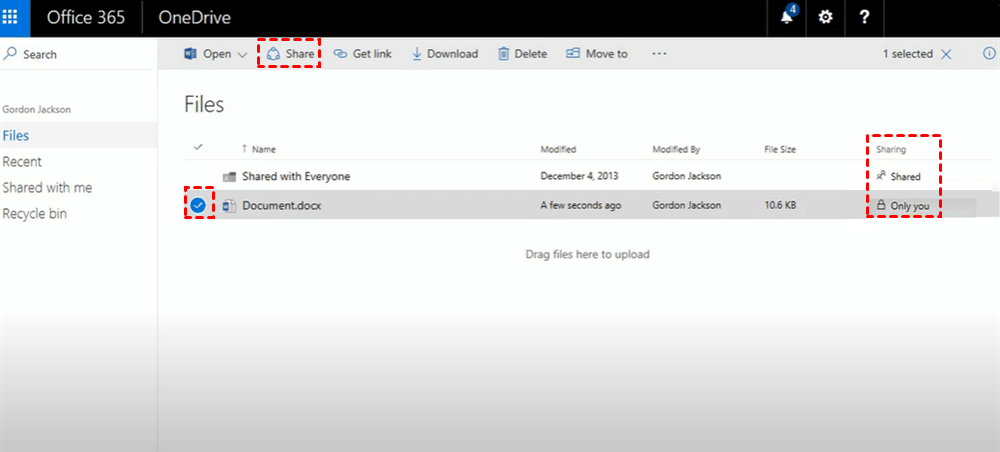The width and height of the screenshot is (1000, 452).
Task: Click Gordon Jackson in the folder row
Action: pyautogui.click(x=686, y=176)
